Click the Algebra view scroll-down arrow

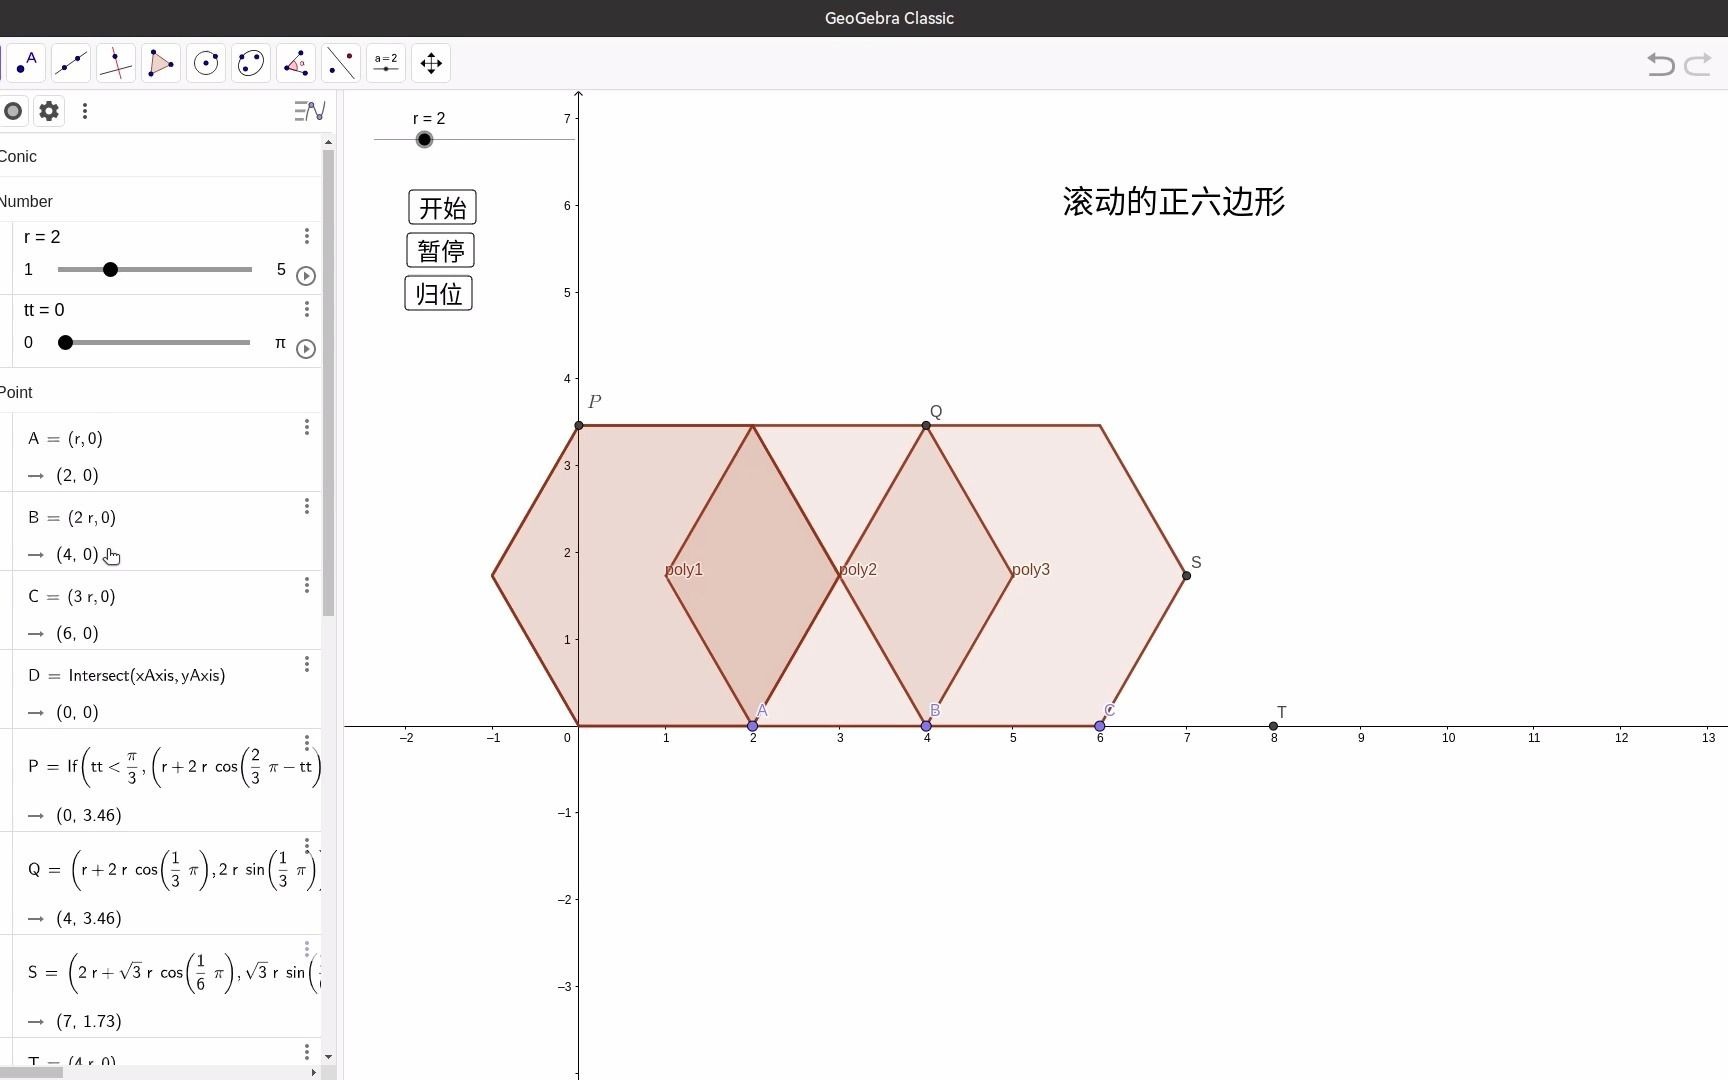point(328,1056)
